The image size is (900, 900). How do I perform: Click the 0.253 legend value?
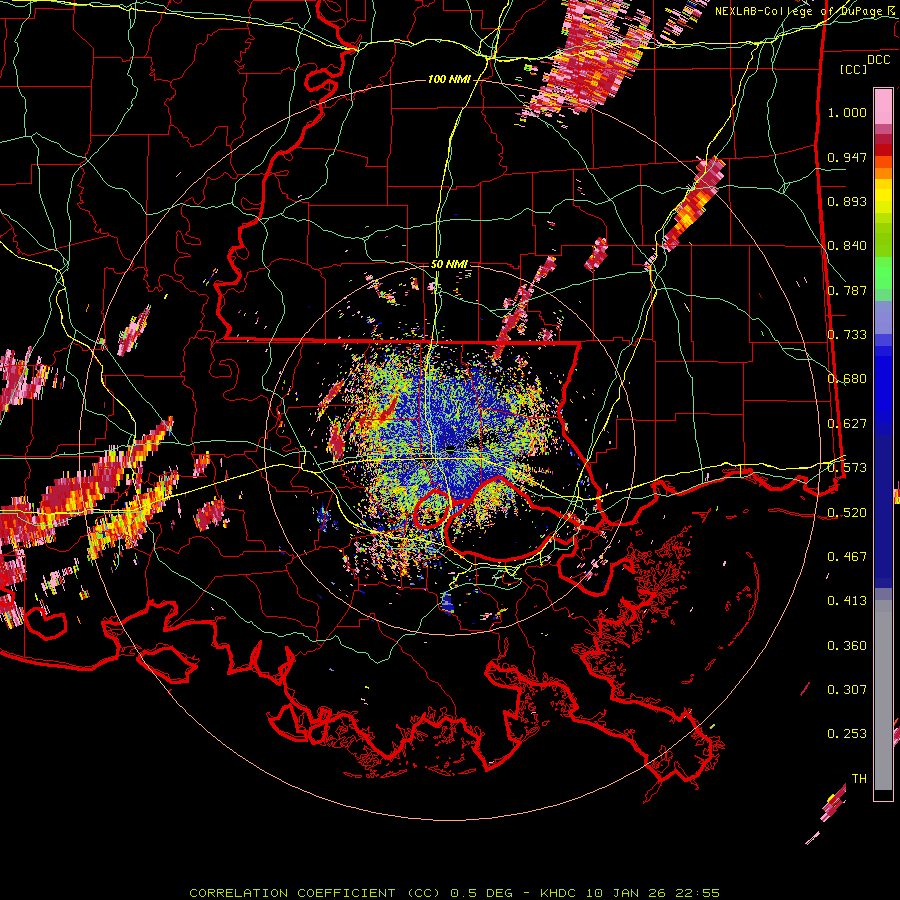[847, 734]
